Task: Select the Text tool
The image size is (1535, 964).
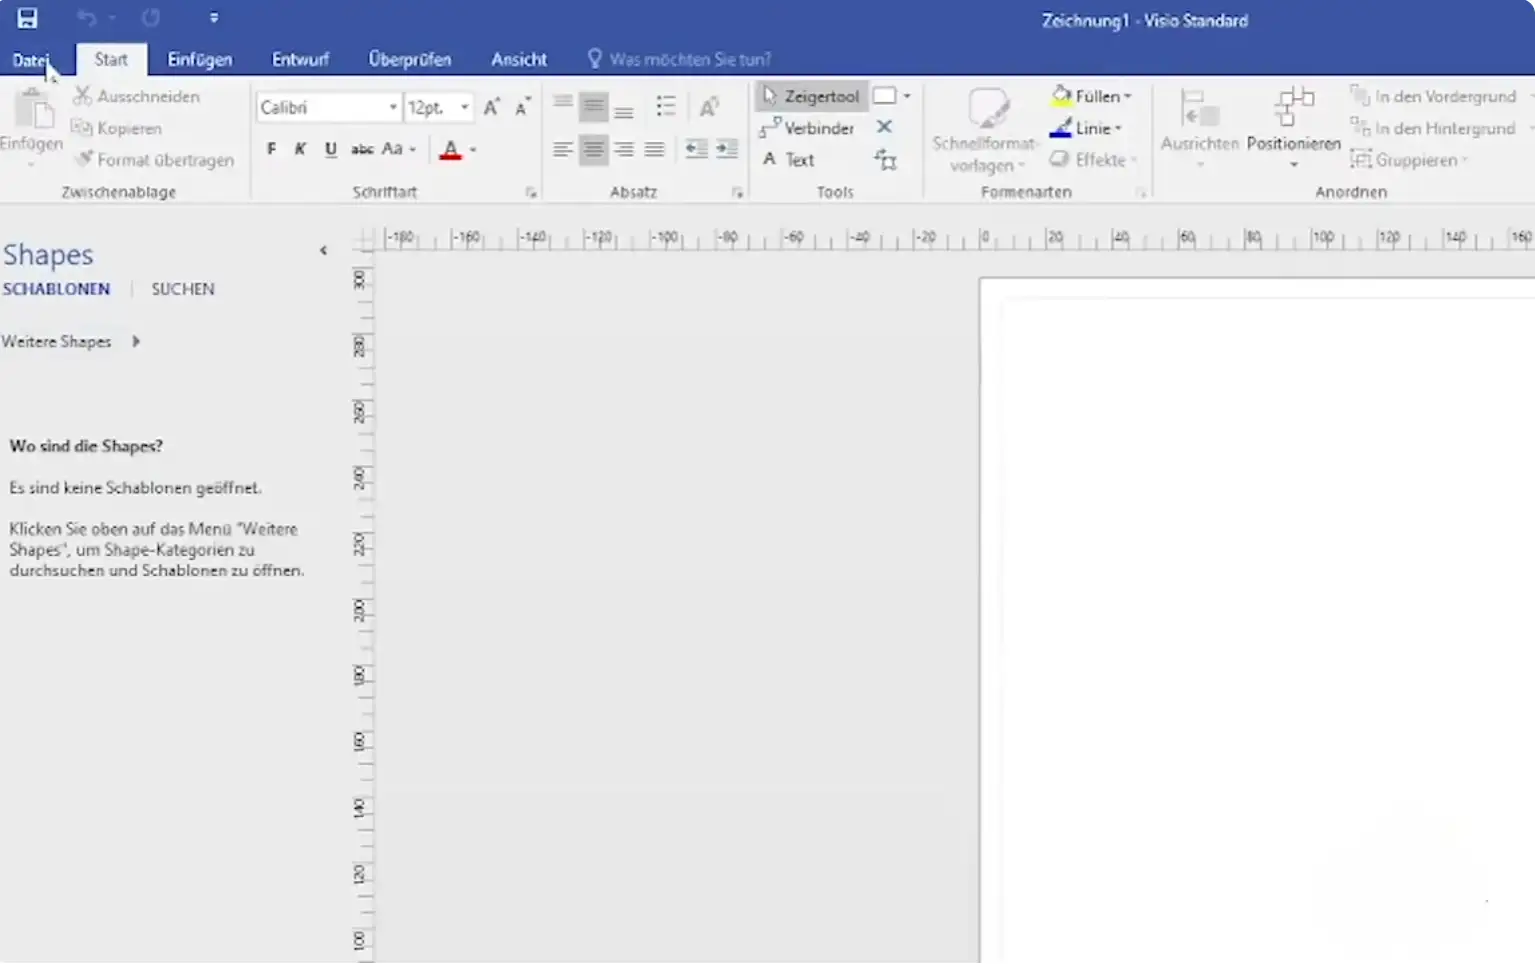Action: point(788,160)
